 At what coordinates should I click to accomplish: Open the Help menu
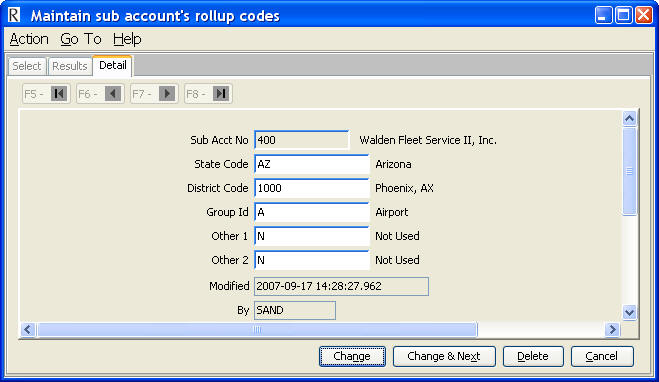tap(127, 39)
